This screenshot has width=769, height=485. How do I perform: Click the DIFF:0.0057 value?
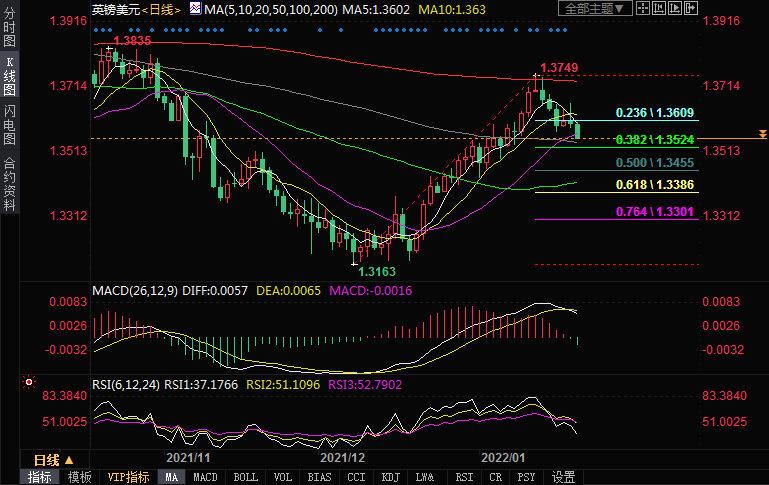coord(215,291)
